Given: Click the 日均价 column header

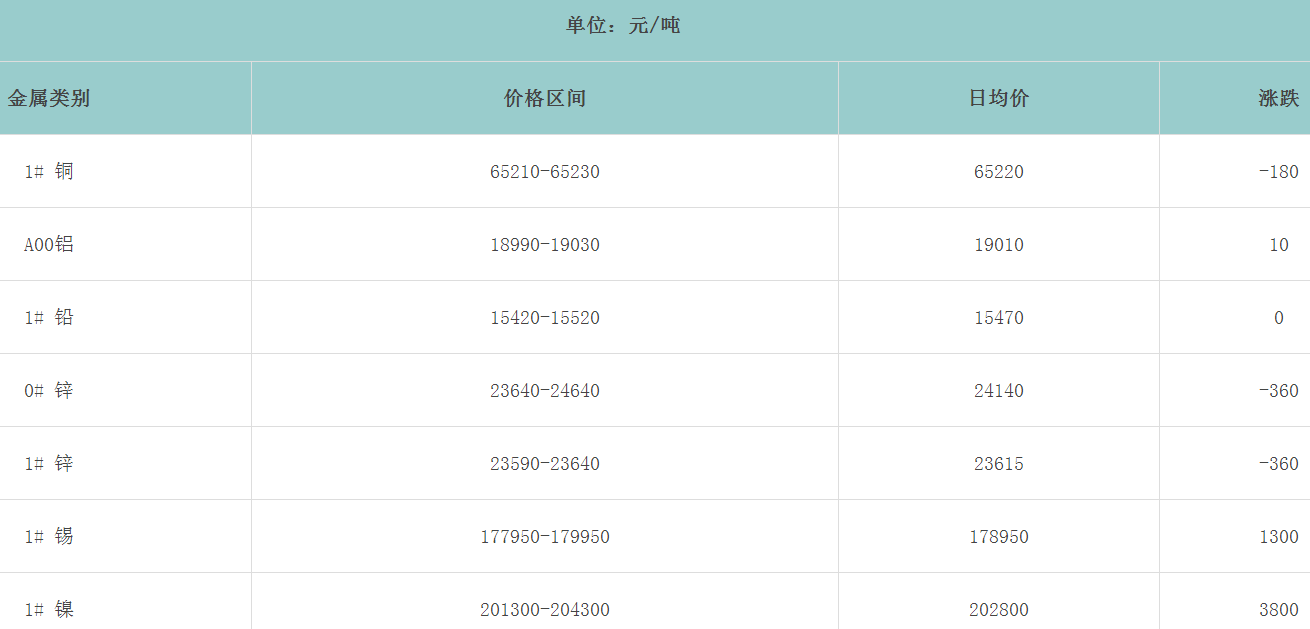Looking at the screenshot, I should point(999,98).
